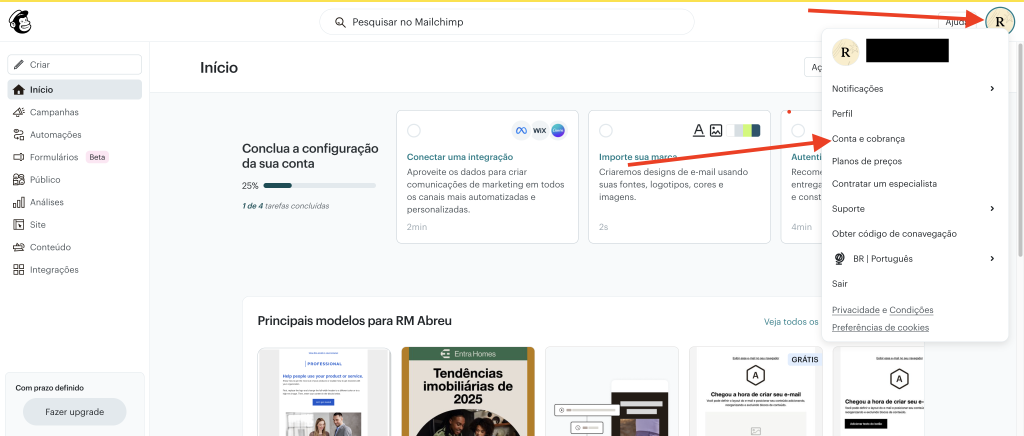Click the Análises bar chart icon
This screenshot has height=436, width=1024.
19,202
